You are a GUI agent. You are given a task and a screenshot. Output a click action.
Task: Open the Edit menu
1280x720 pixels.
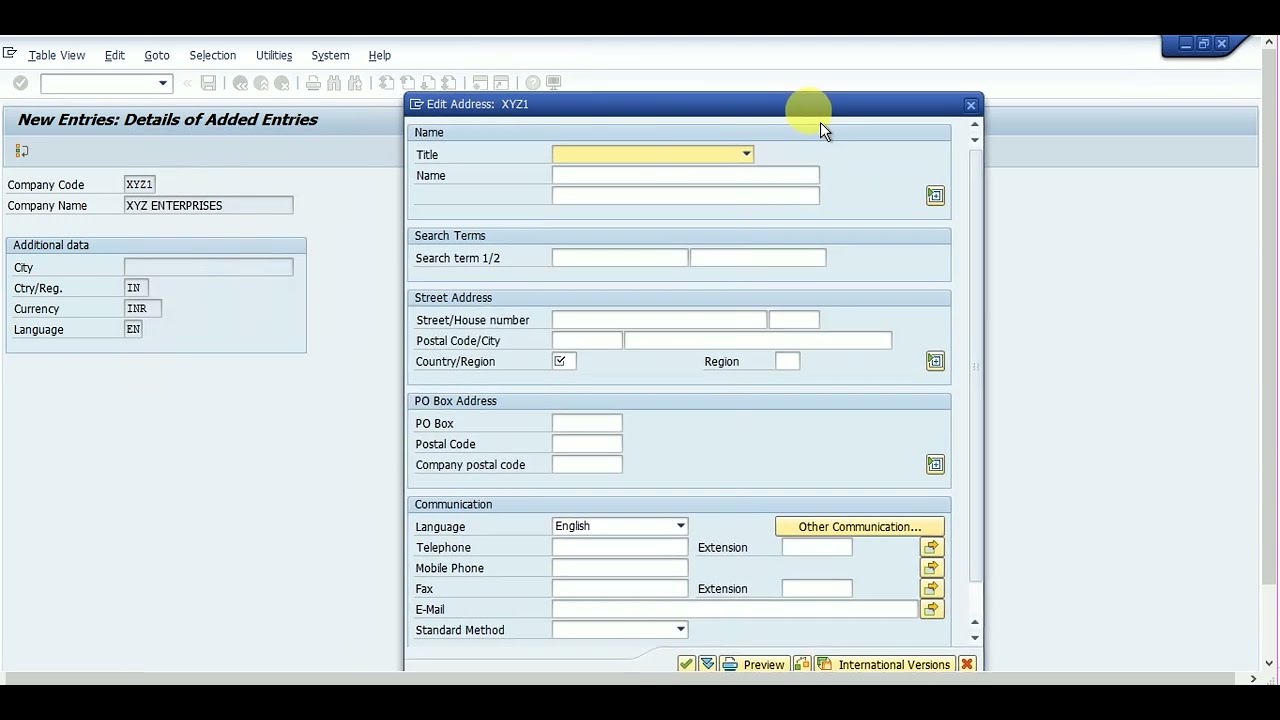click(115, 55)
